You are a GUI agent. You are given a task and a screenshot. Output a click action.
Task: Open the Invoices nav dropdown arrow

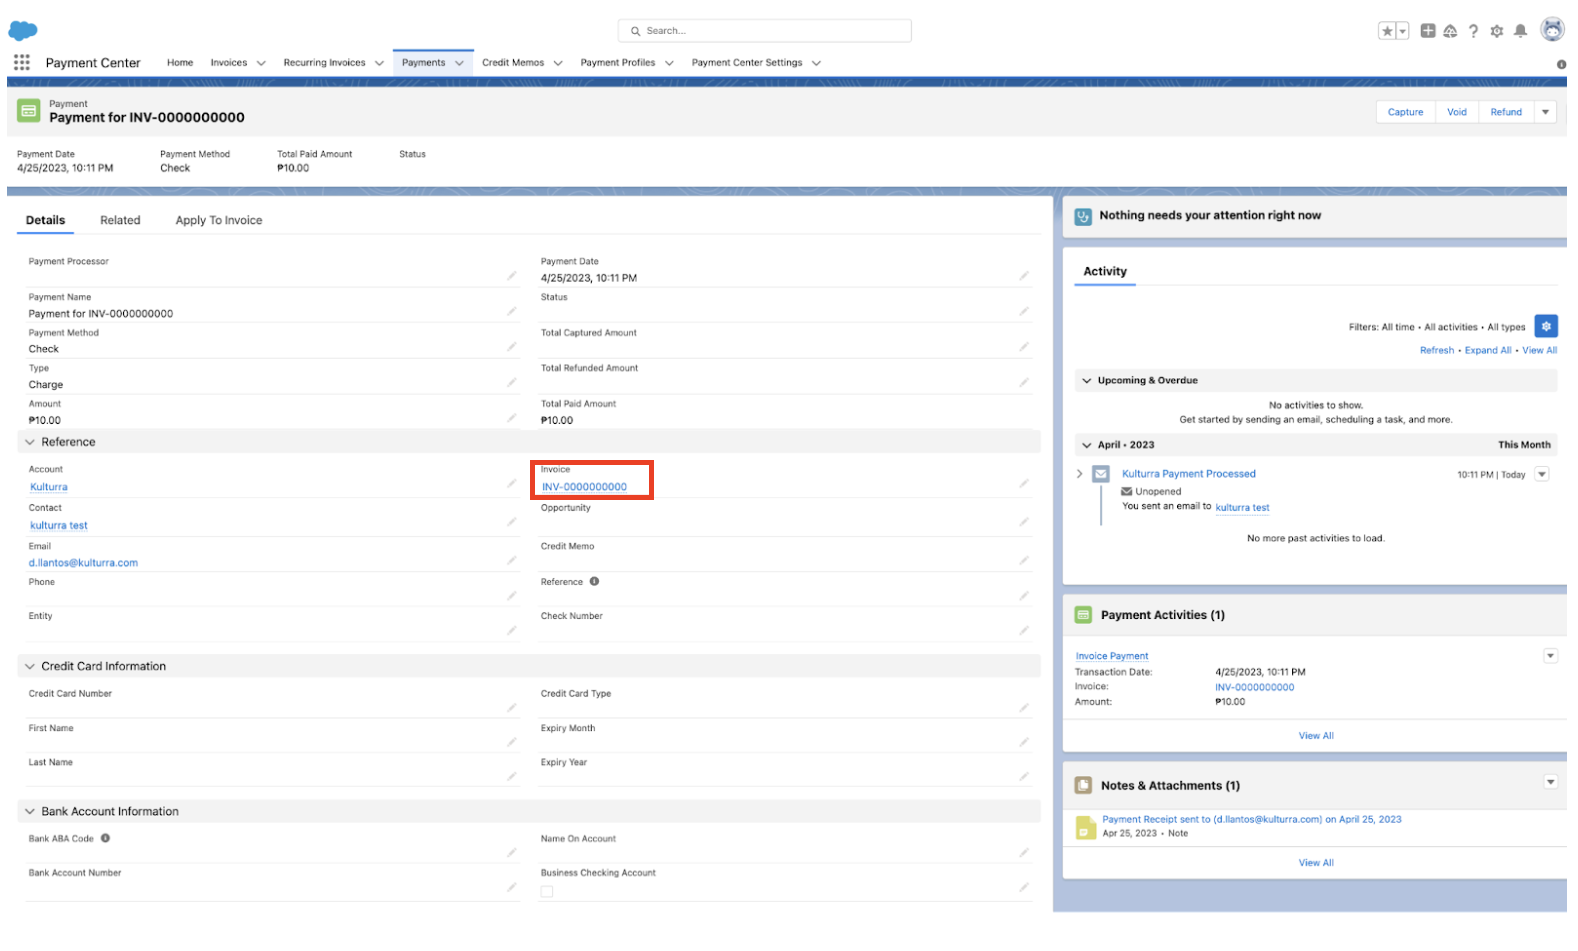tap(261, 63)
